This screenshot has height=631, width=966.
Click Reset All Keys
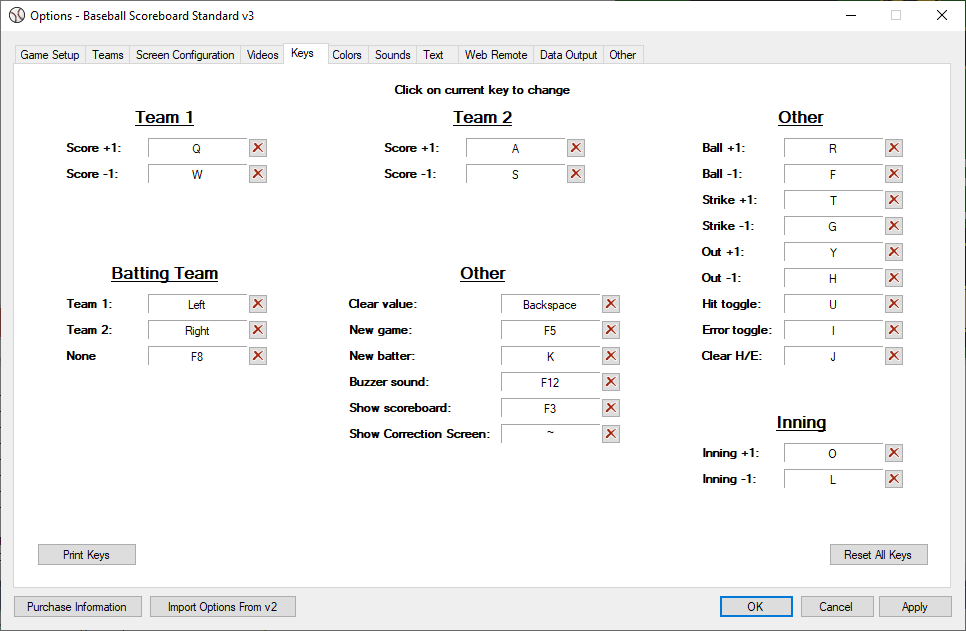click(x=878, y=555)
